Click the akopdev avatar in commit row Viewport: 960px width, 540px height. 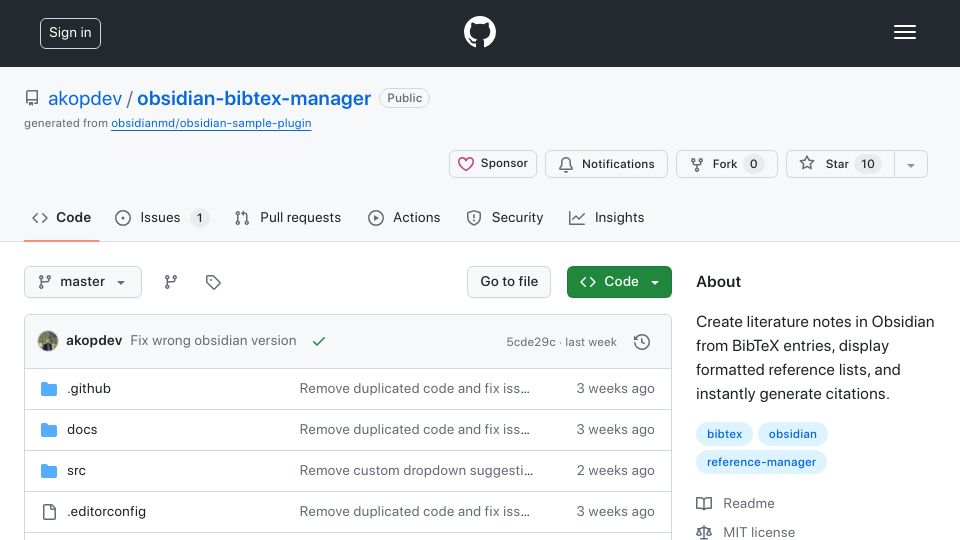(x=48, y=341)
